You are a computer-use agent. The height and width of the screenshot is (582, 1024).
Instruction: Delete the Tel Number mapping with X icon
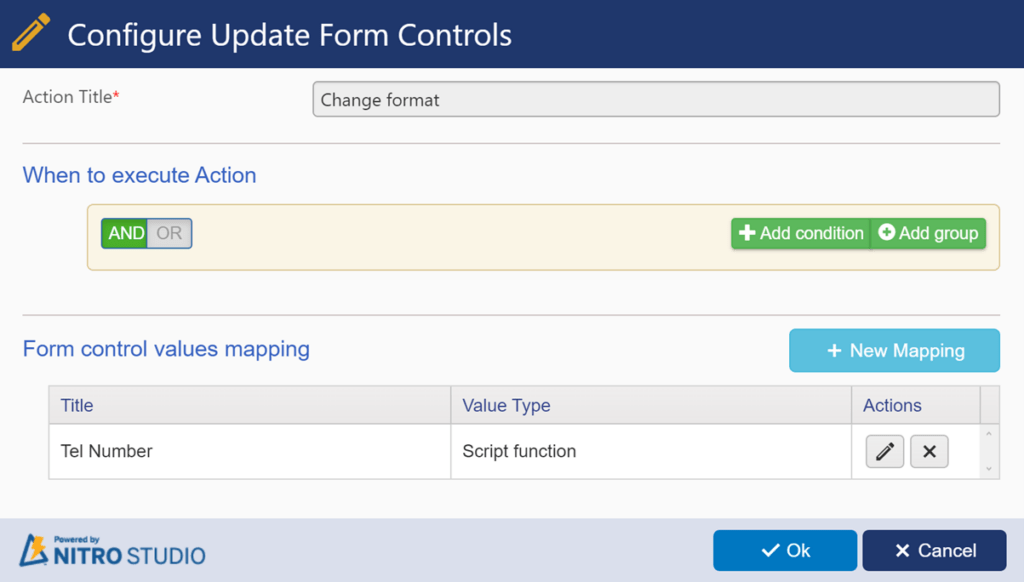(x=929, y=451)
